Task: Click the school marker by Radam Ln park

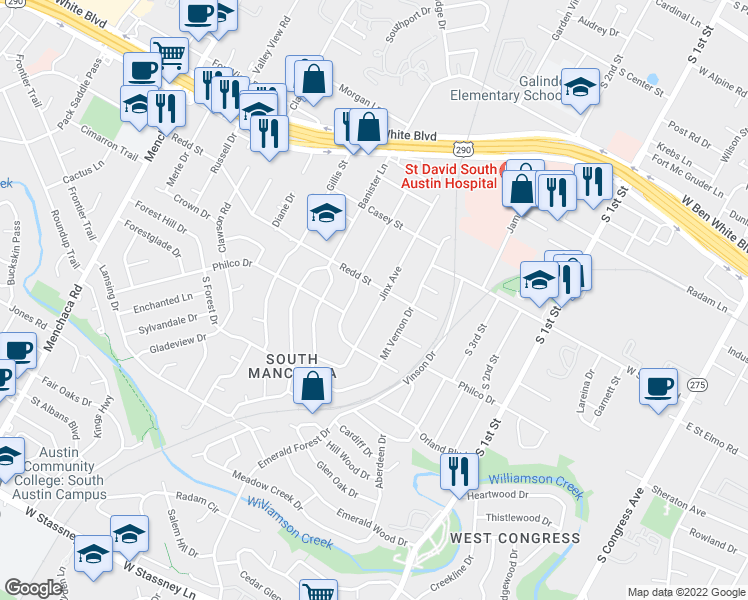Action: [539, 282]
